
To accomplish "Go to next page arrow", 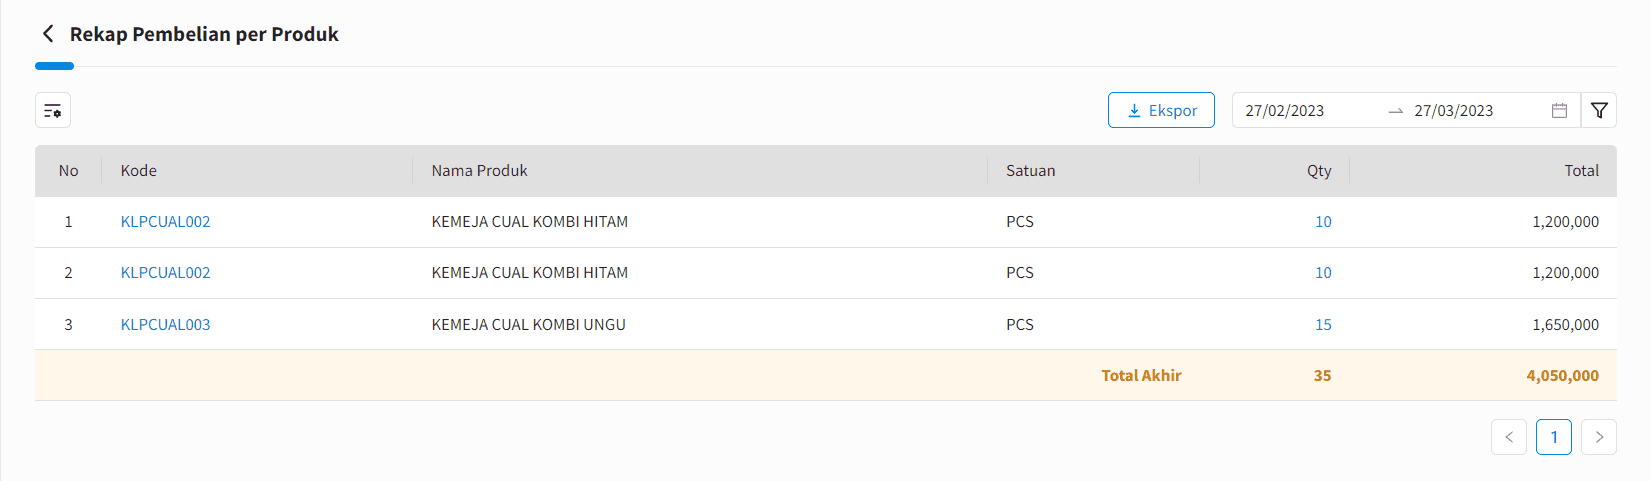I will (x=1599, y=437).
